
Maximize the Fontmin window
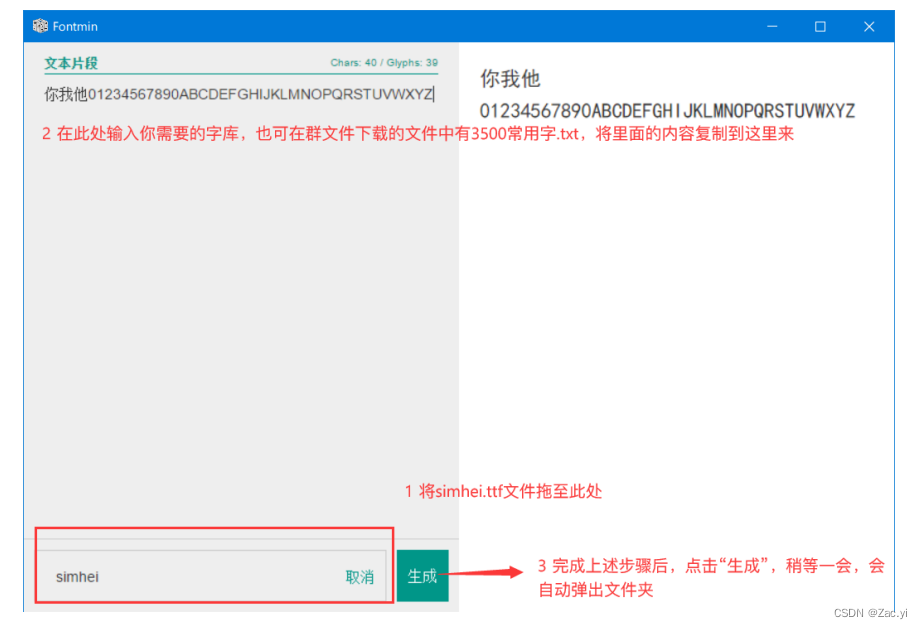coord(820,26)
